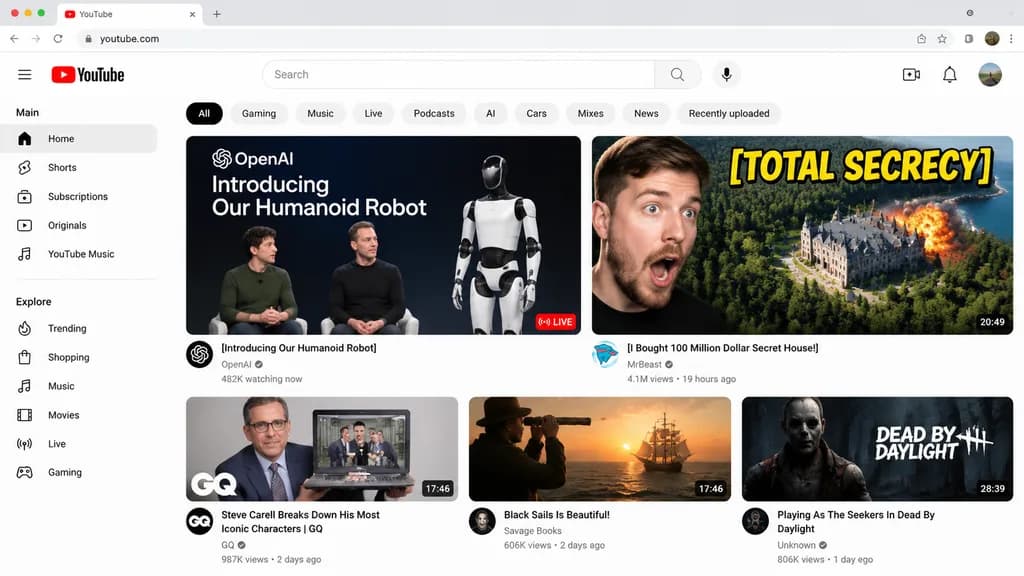
Task: Open title Introducing Our Humanoid Robot
Action: pyautogui.click(x=298, y=348)
